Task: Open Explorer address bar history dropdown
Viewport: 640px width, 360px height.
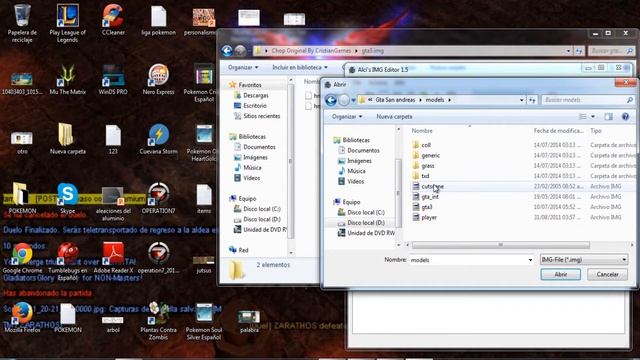Action: 568,51
